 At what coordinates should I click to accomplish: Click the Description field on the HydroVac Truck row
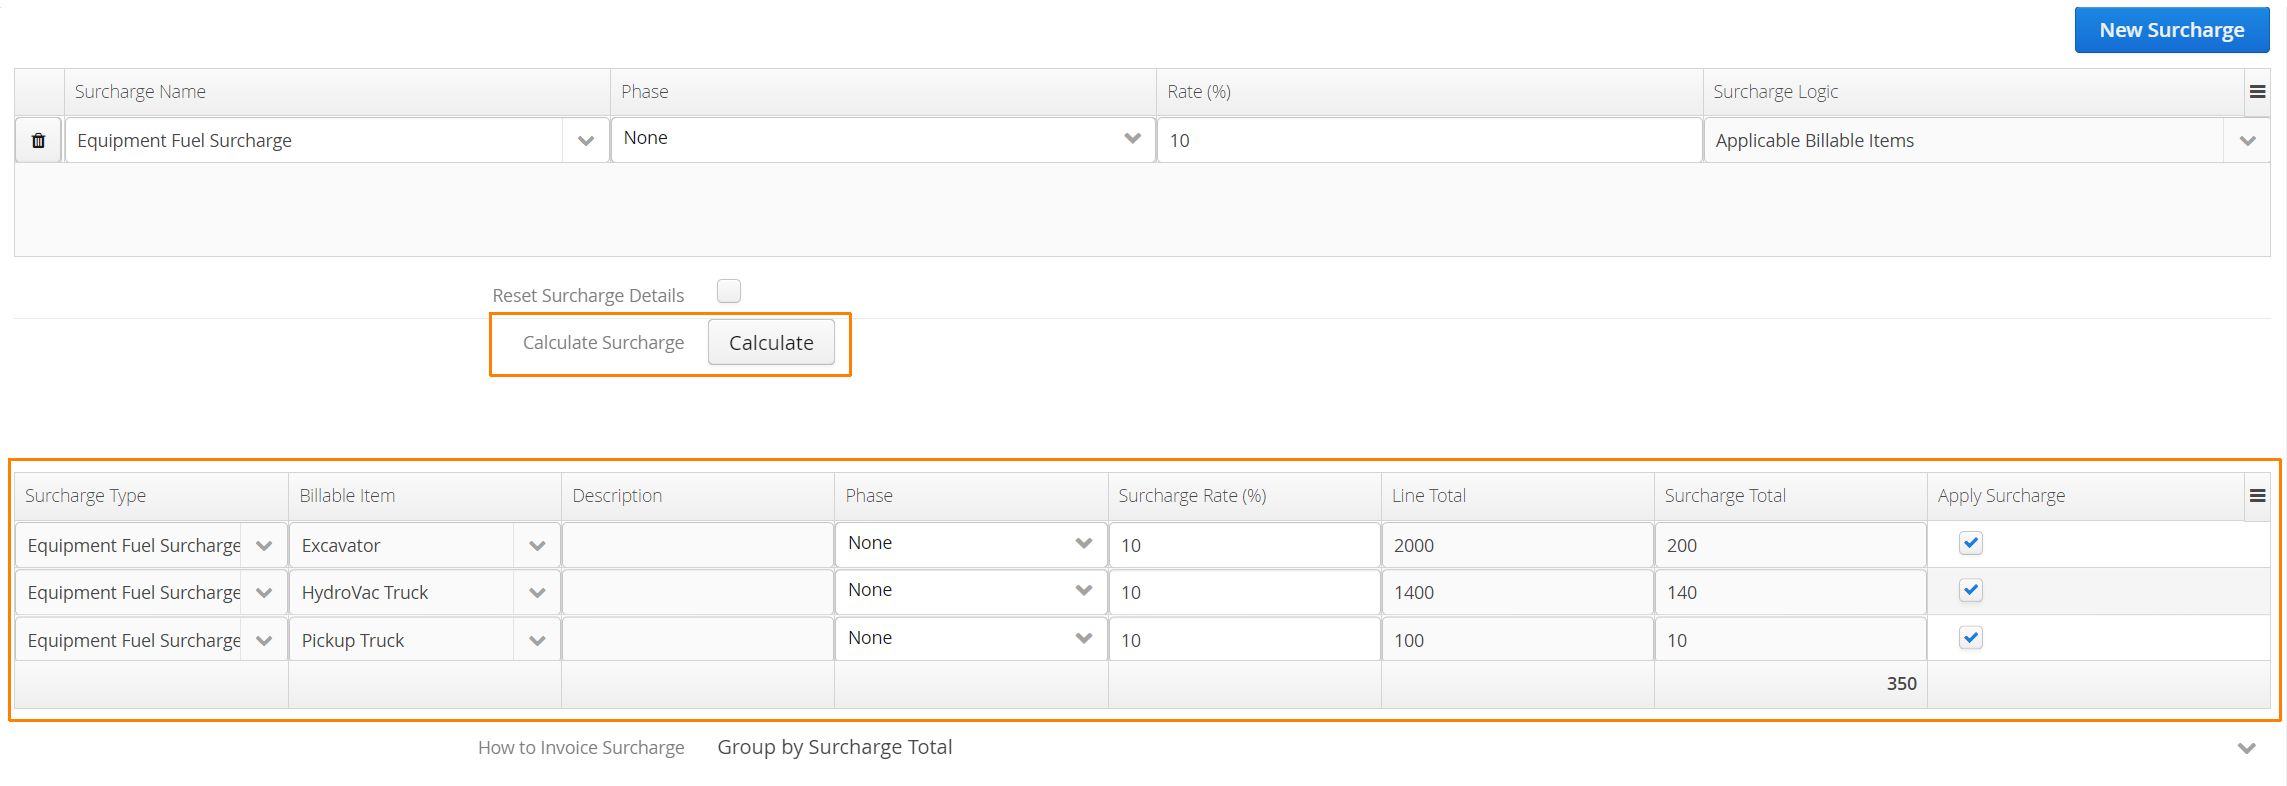(698, 592)
